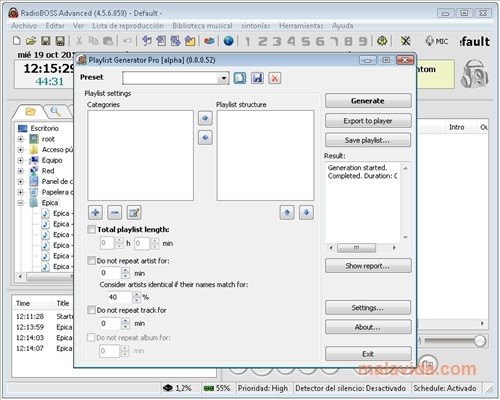Open the Lista de reproducción menu

(128, 26)
